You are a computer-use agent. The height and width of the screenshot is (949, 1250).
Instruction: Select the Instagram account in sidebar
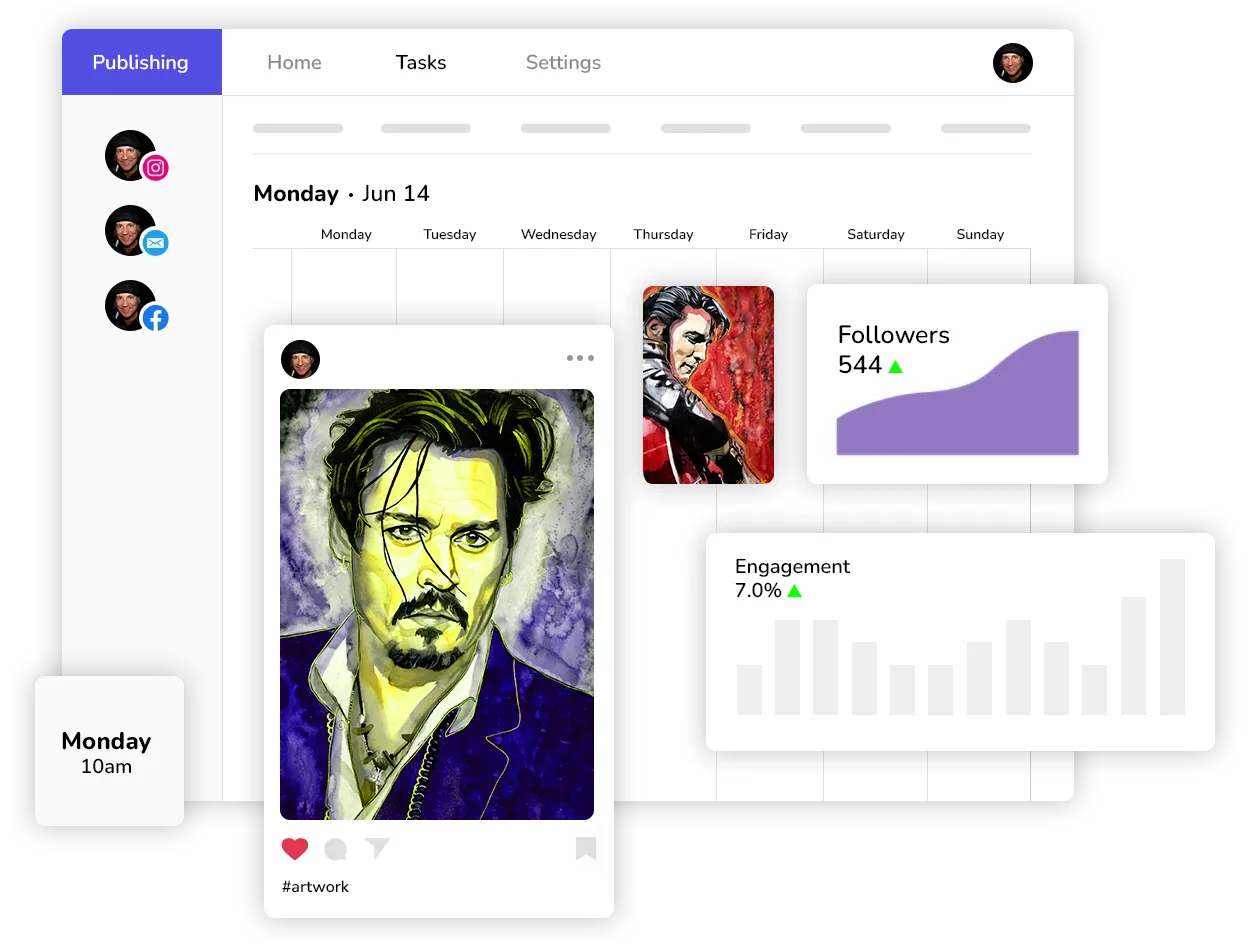click(135, 156)
